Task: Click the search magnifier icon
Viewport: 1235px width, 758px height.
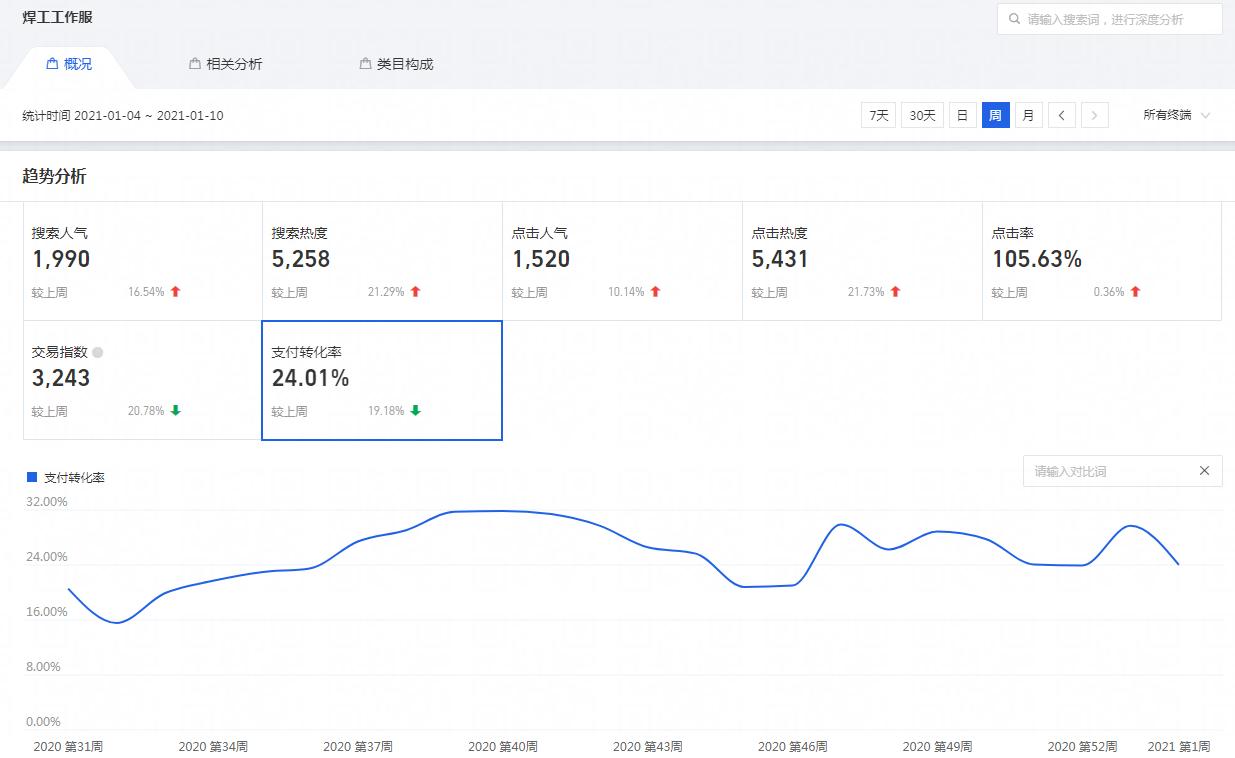Action: (1015, 19)
